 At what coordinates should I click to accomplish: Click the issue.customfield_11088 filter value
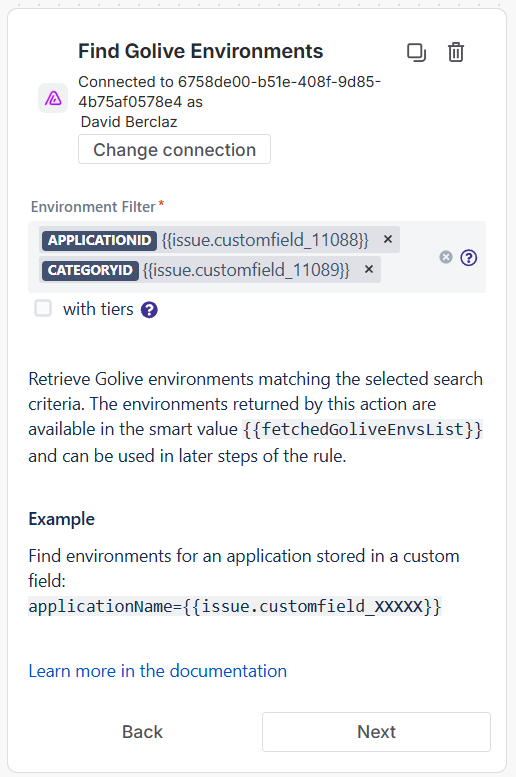(265, 240)
